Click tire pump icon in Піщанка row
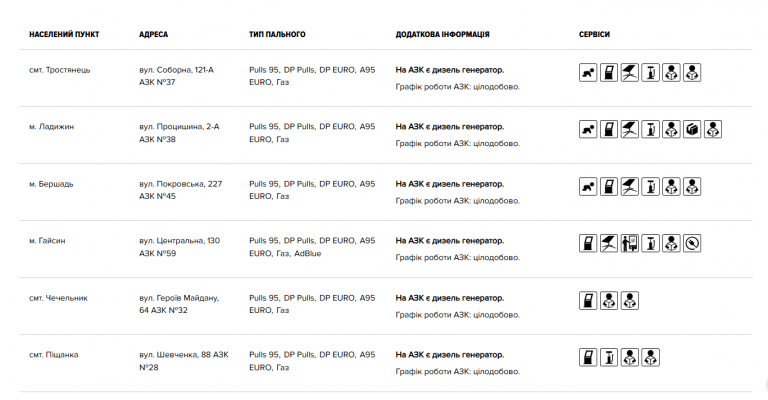 [x=609, y=357]
